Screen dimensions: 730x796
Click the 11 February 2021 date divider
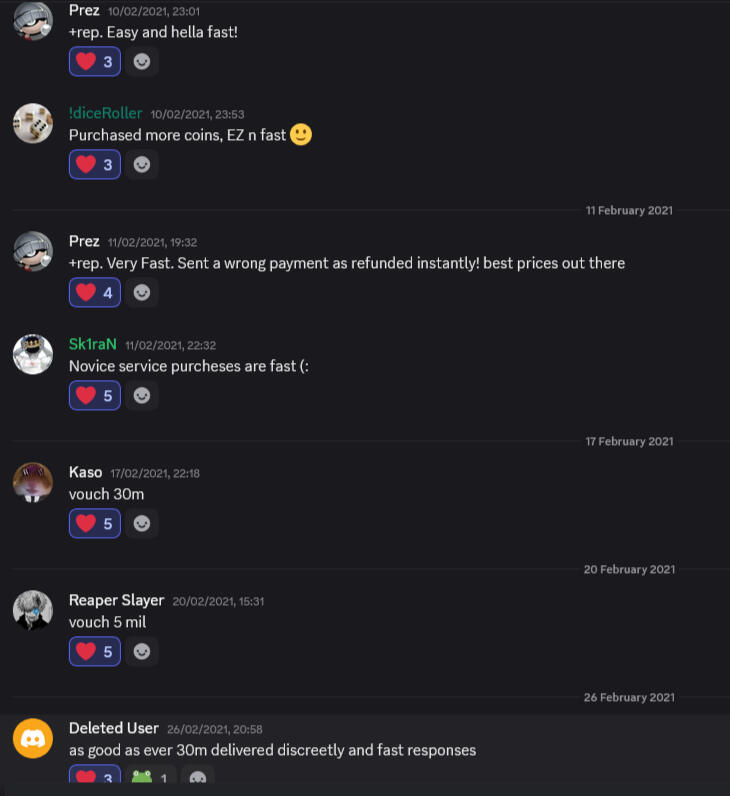click(629, 210)
